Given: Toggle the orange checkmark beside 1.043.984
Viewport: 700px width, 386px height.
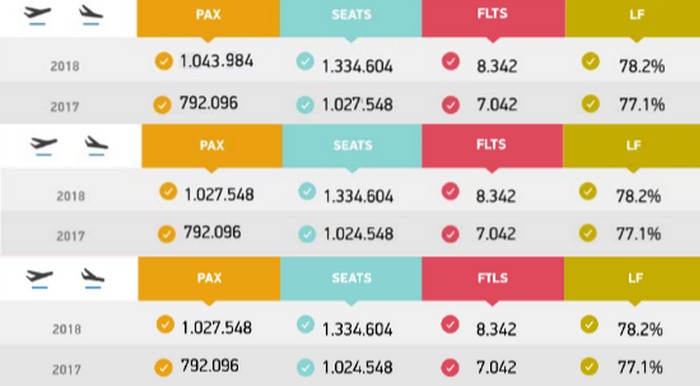Looking at the screenshot, I should pyautogui.click(x=164, y=61).
